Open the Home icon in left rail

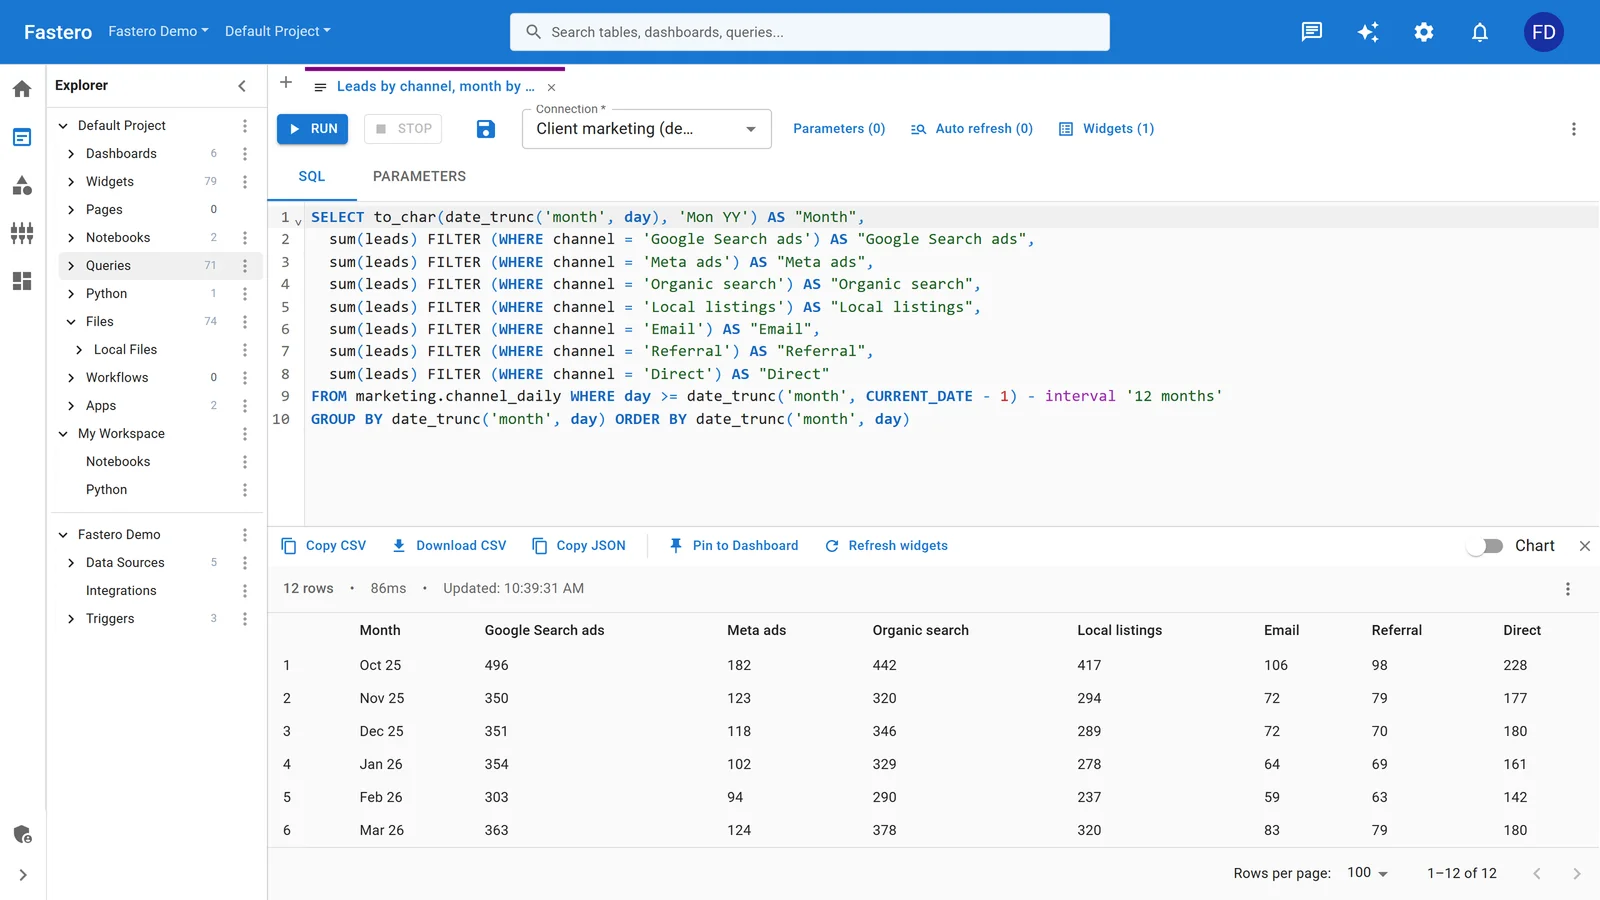(x=22, y=89)
